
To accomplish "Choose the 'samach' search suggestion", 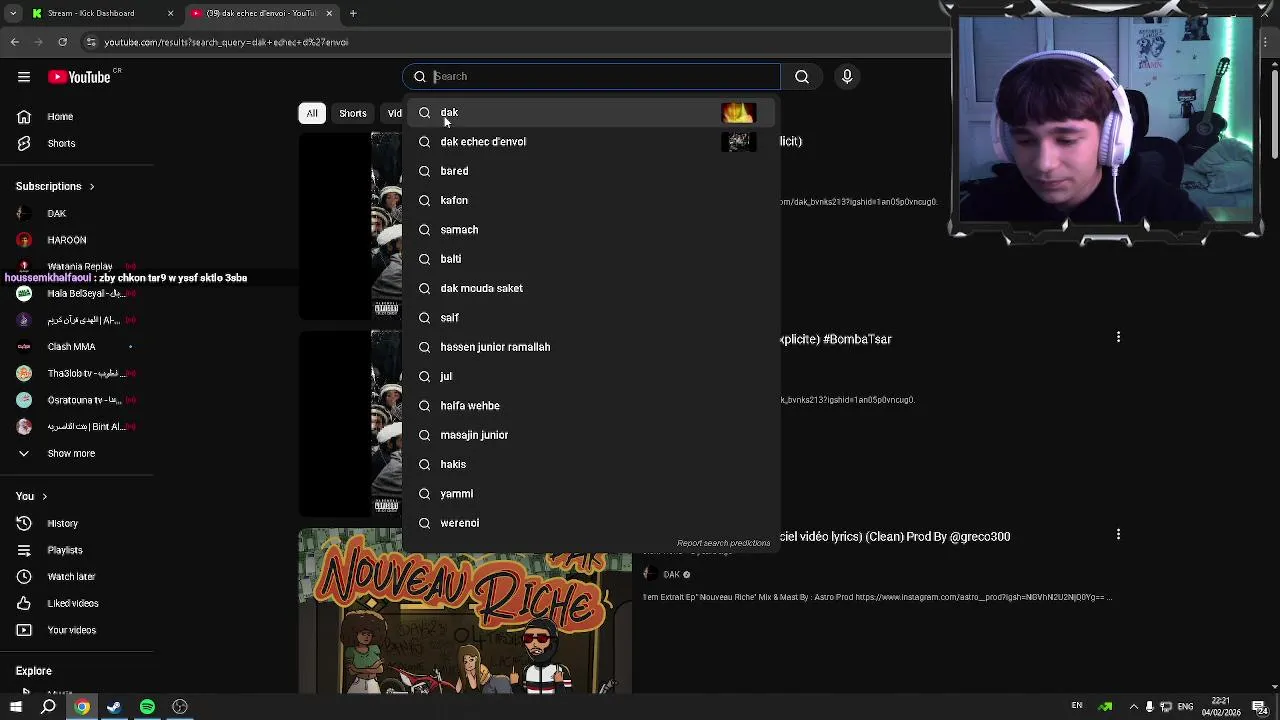I will pyautogui.click(x=590, y=229).
